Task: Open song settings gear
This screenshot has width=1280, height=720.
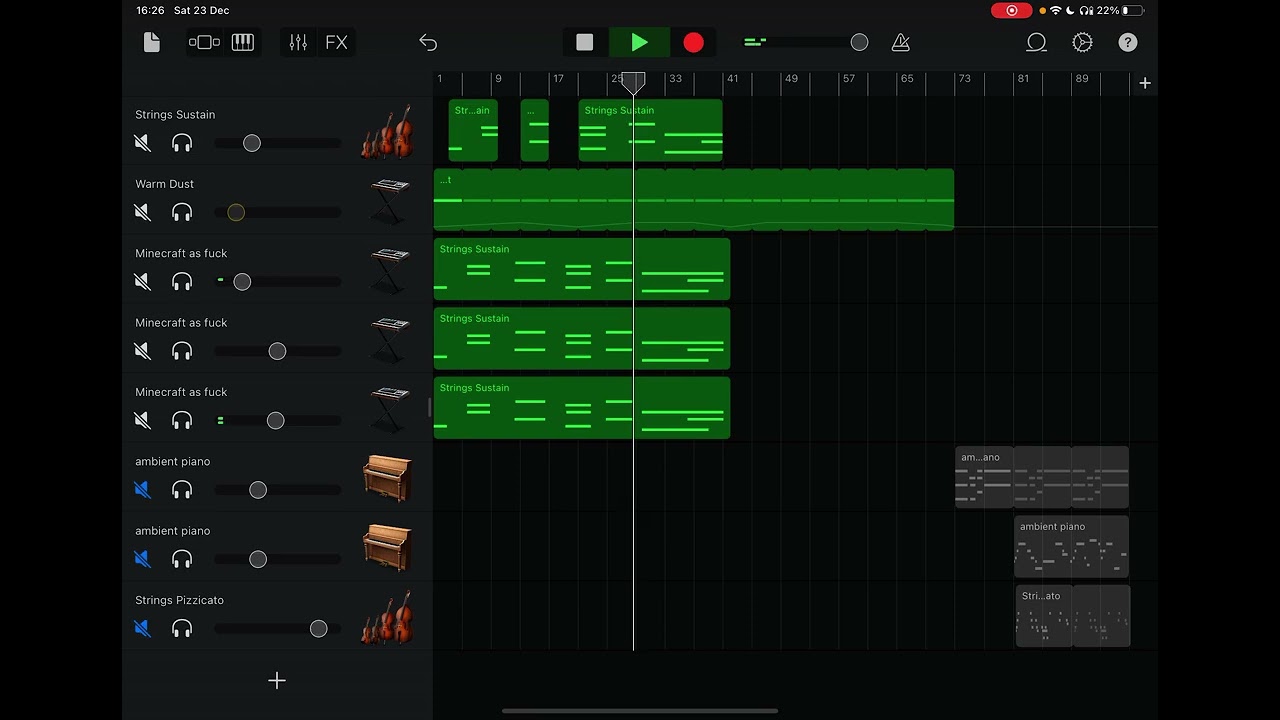Action: 1082,42
